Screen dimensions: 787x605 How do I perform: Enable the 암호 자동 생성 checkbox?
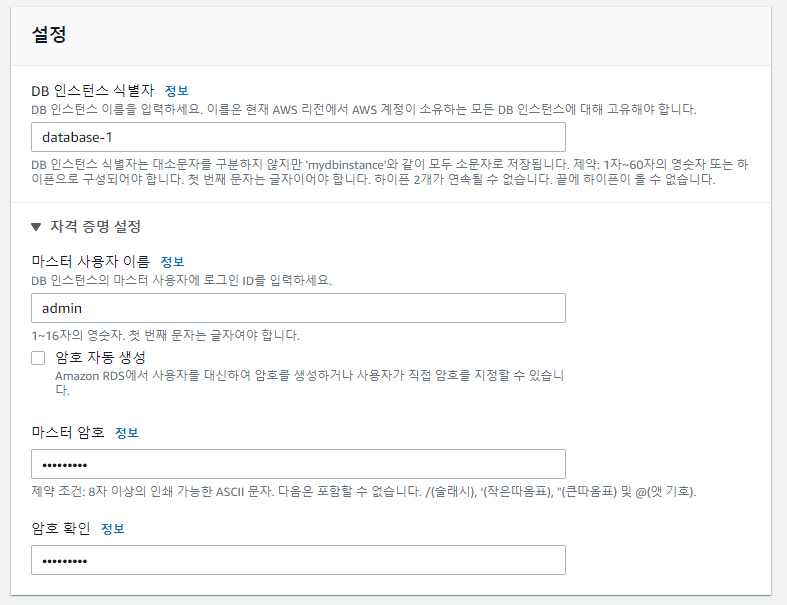click(x=38, y=358)
